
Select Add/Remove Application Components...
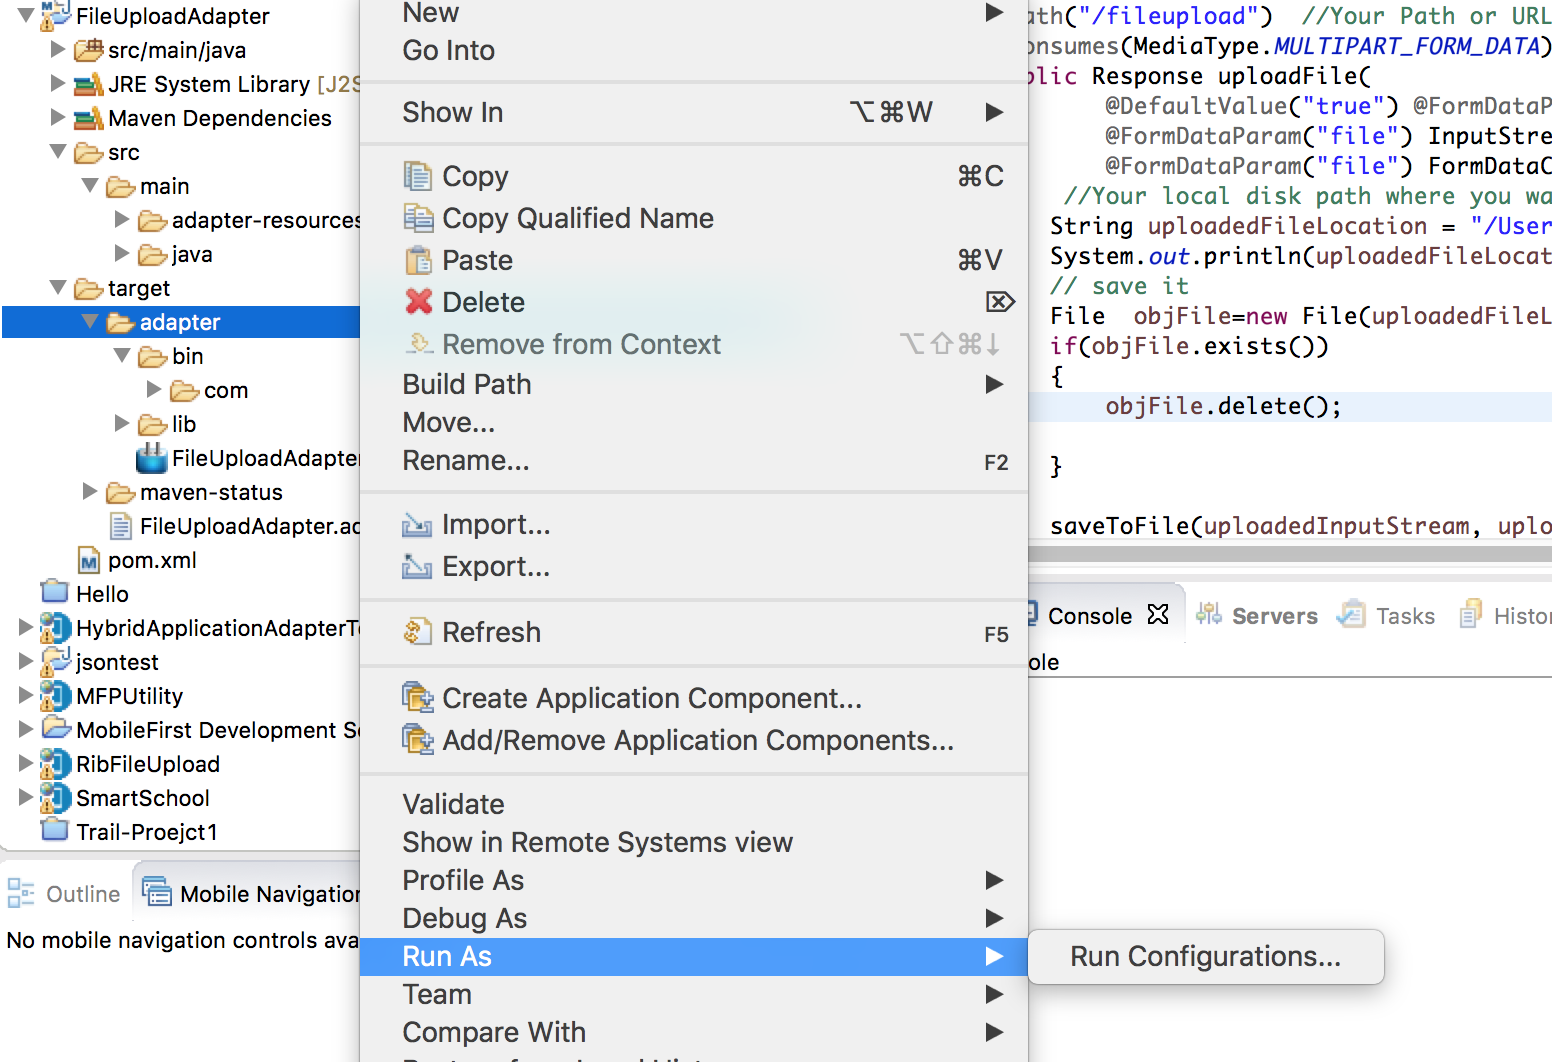[697, 740]
